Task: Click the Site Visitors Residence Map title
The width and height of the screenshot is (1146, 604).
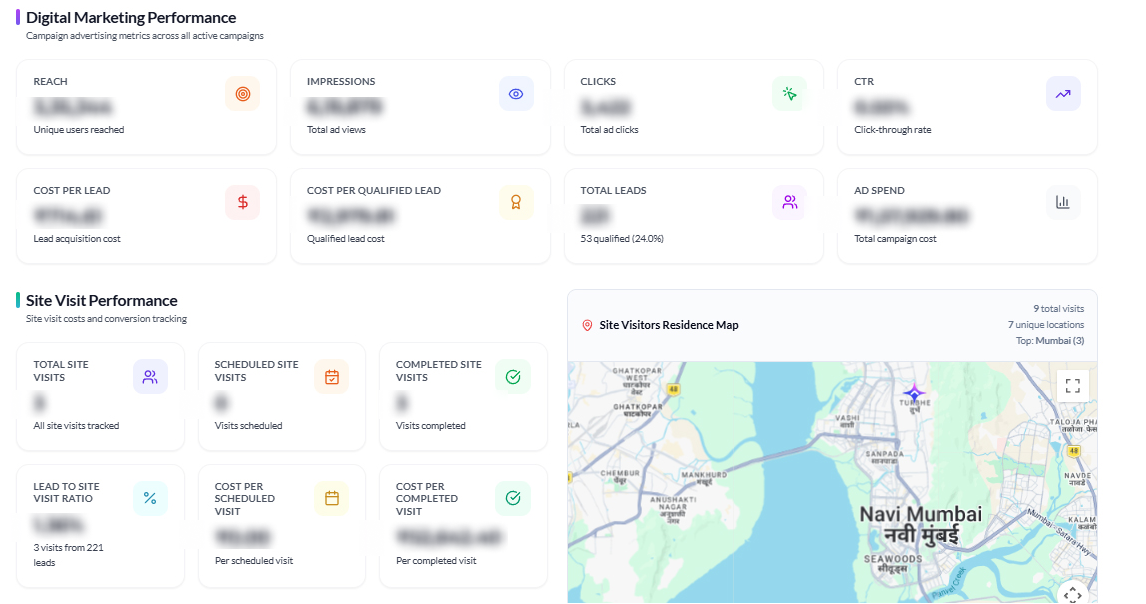Action: coord(669,325)
